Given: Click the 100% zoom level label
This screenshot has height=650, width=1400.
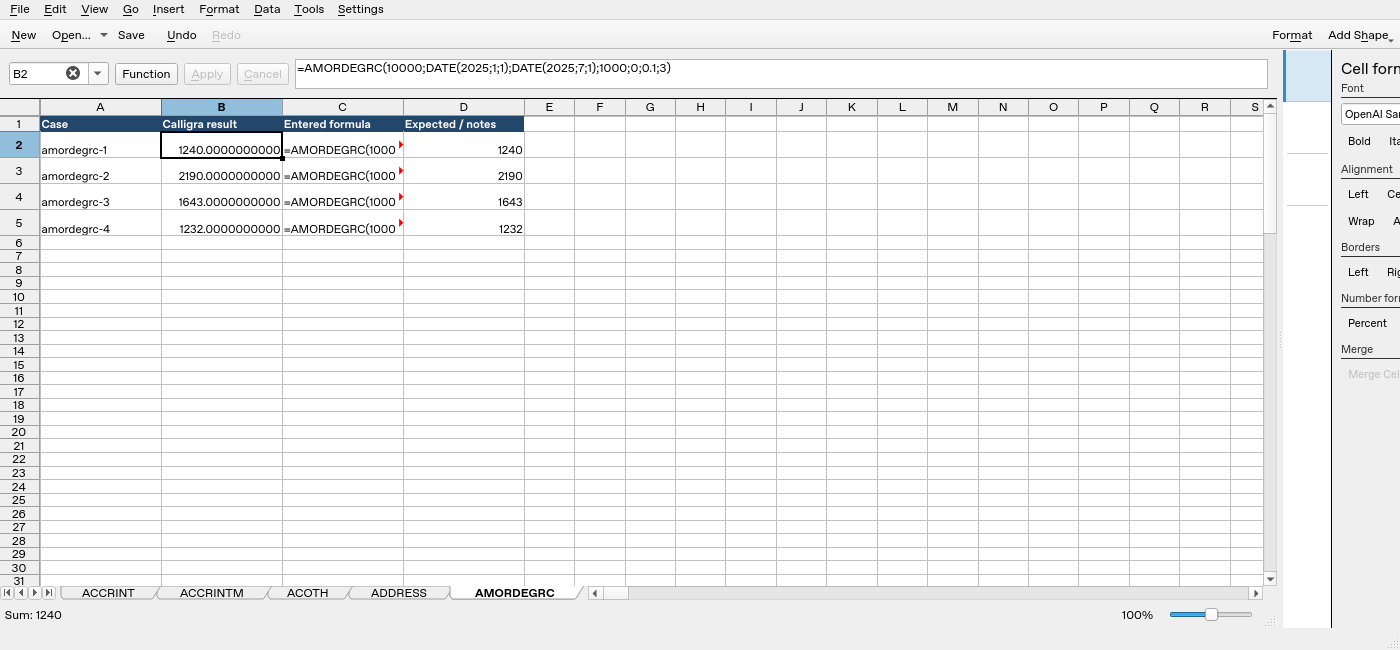Looking at the screenshot, I should point(1137,615).
